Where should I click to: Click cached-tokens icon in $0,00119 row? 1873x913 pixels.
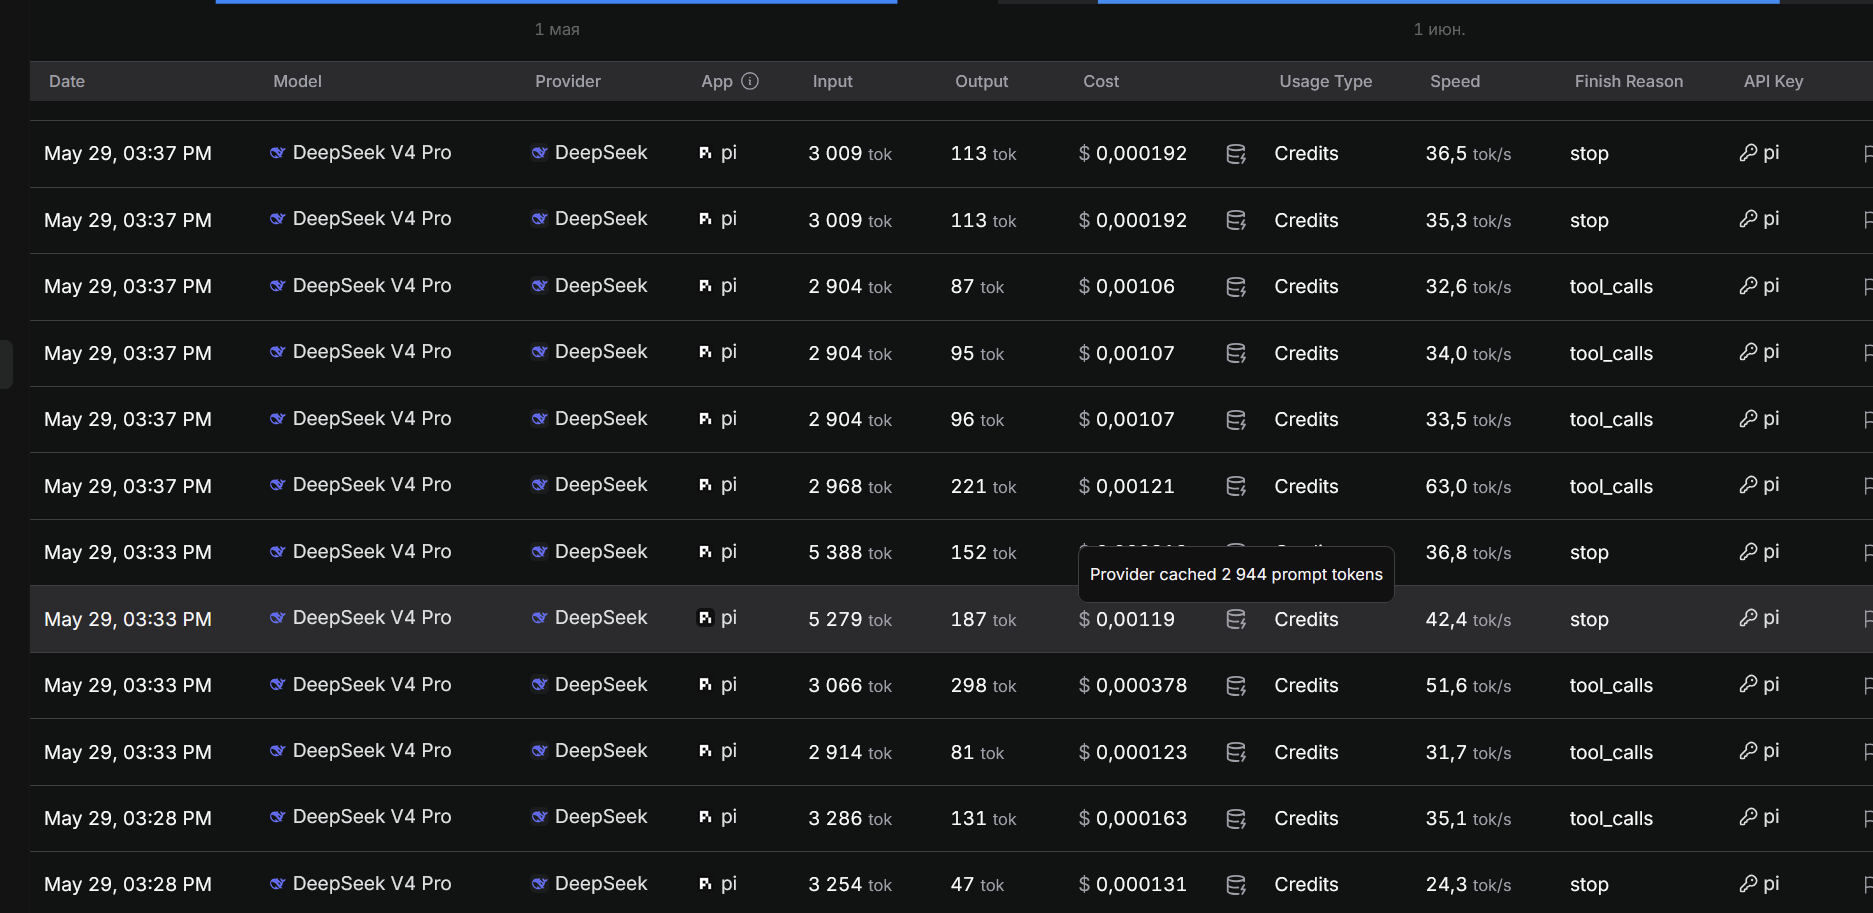[x=1236, y=619]
